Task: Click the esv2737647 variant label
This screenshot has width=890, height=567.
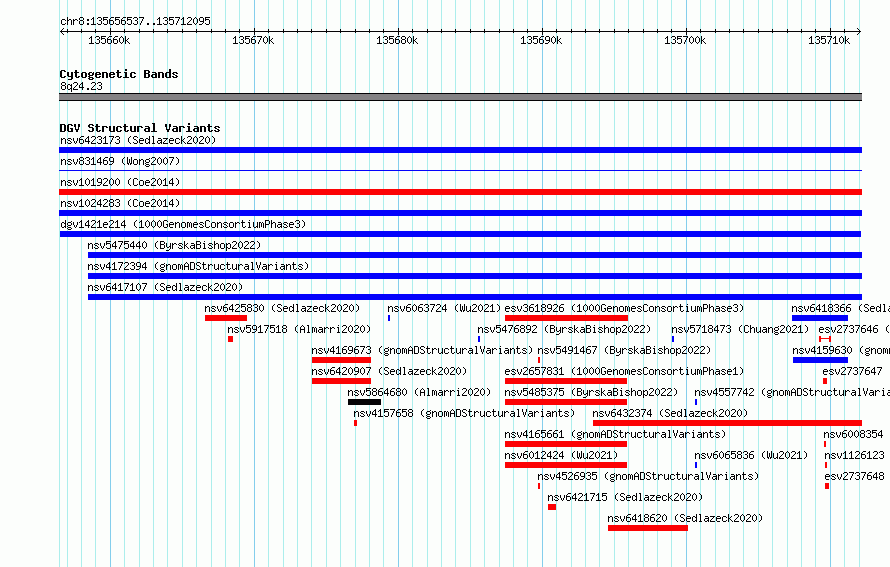Action: [x=852, y=371]
